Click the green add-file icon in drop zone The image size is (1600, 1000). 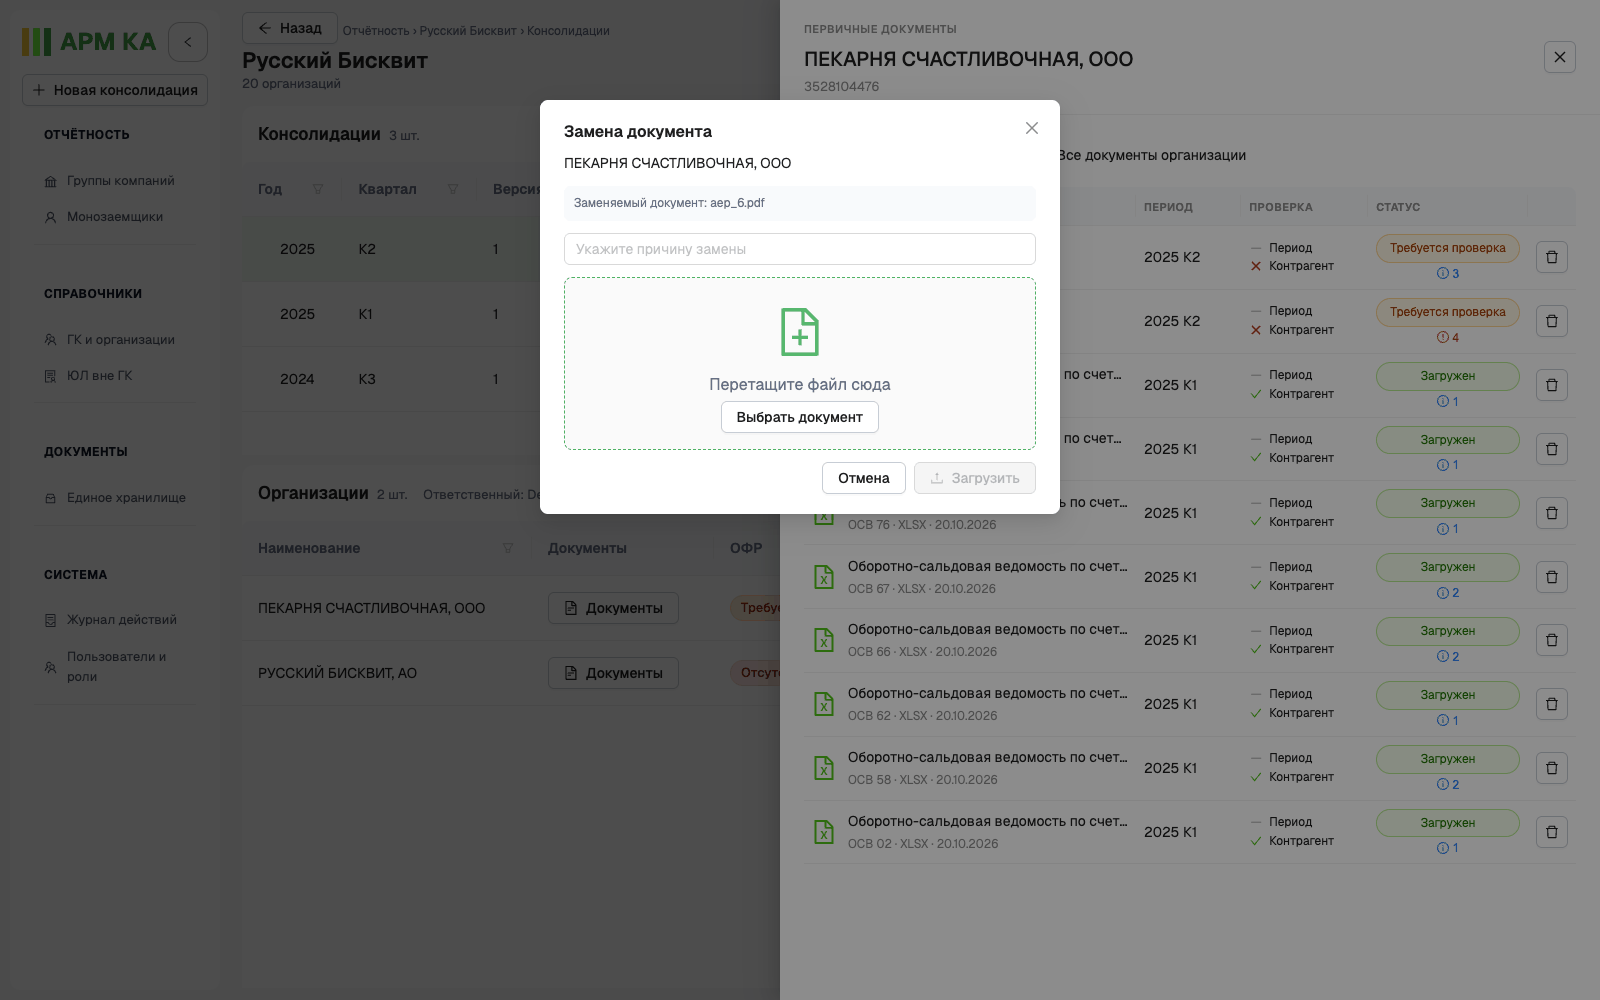800,332
